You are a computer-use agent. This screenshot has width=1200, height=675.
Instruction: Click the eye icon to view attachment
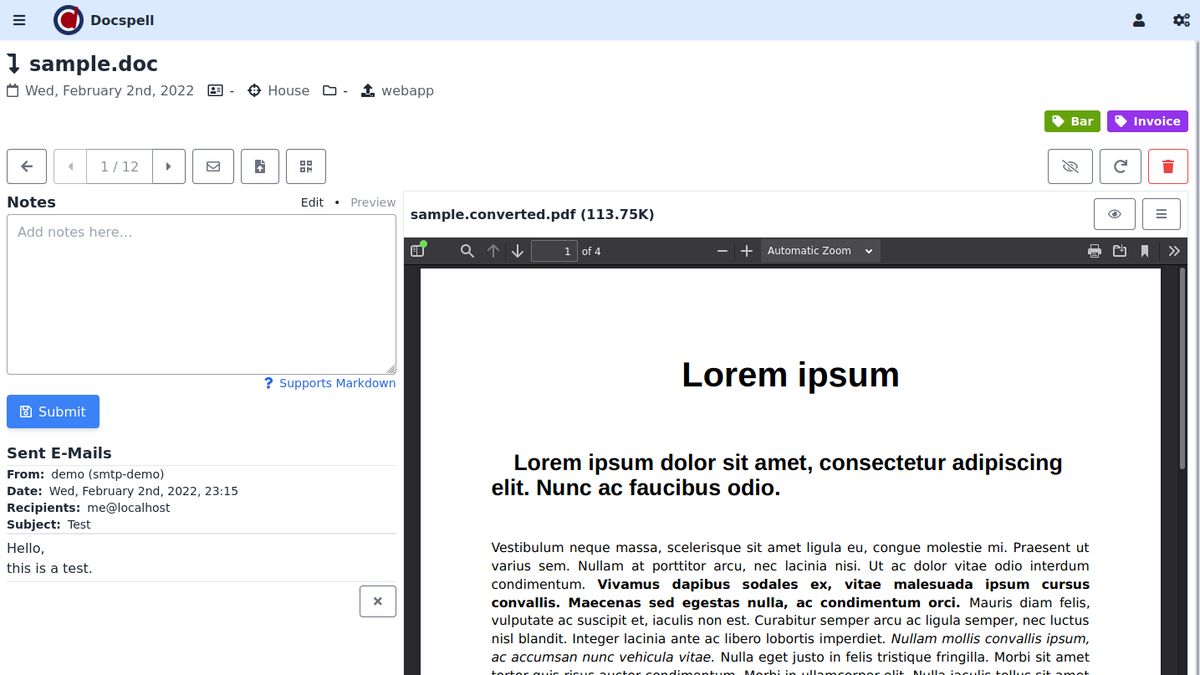[1114, 214]
